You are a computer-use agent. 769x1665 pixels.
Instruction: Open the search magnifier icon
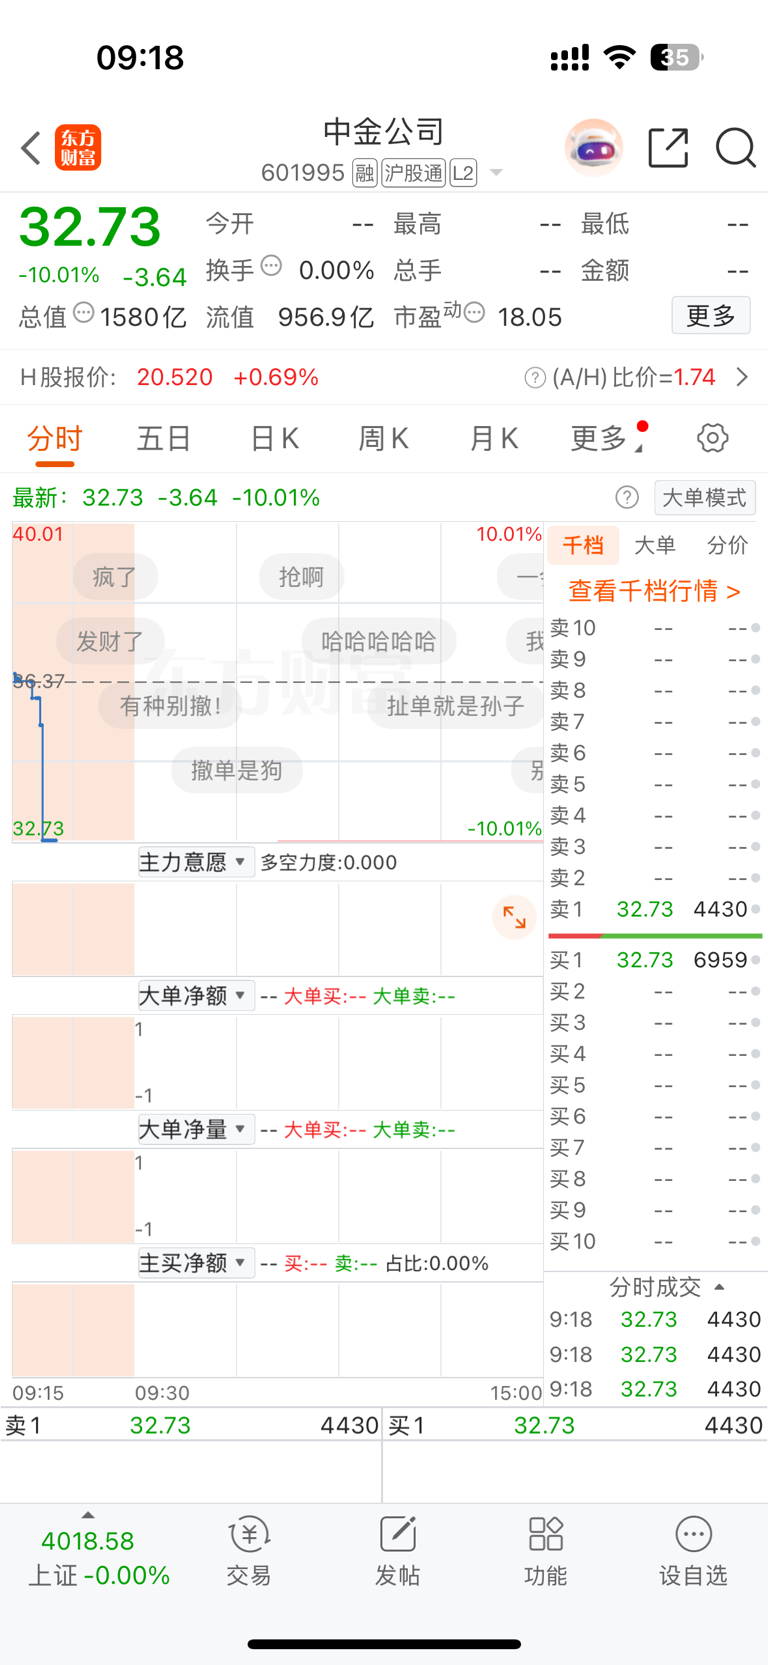pos(735,148)
